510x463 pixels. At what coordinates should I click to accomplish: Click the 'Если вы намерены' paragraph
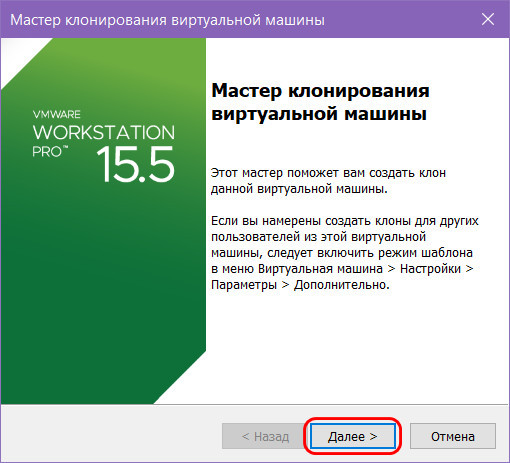[345, 253]
